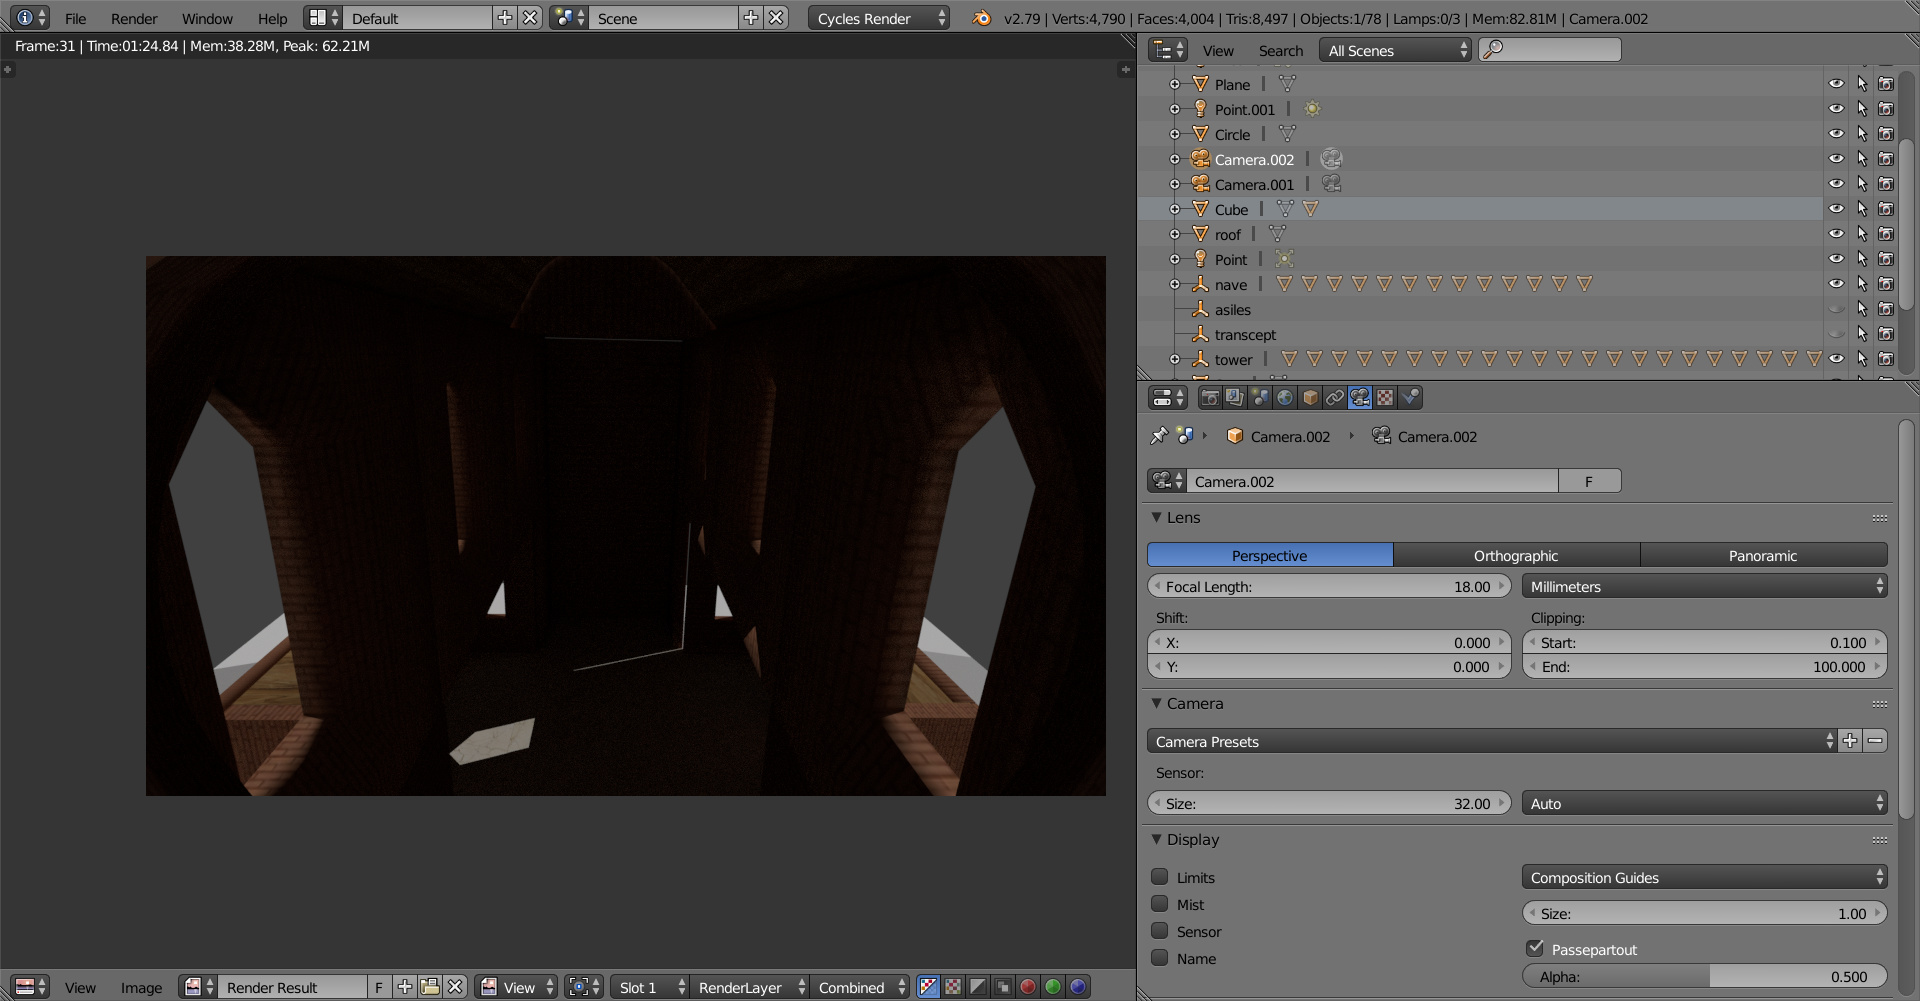Show color channels only
Image resolution: width=1920 pixels, height=1001 pixels.
coord(954,987)
